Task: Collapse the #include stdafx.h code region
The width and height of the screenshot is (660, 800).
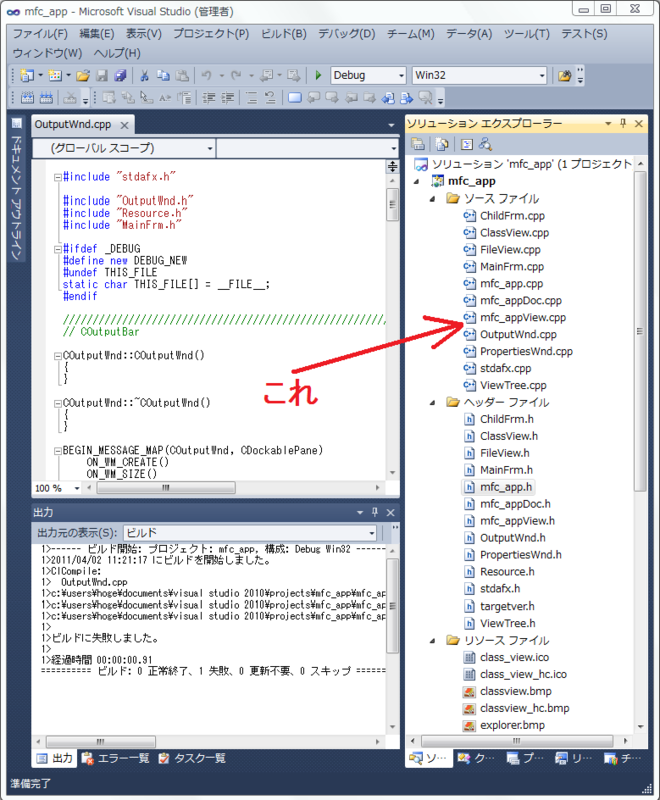Action: 58,177
